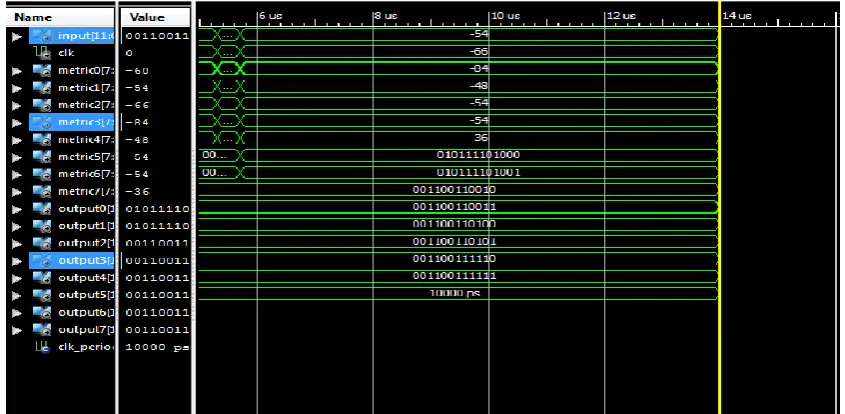Click the metric5 bus icon
The image size is (845, 414).
(x=41, y=157)
